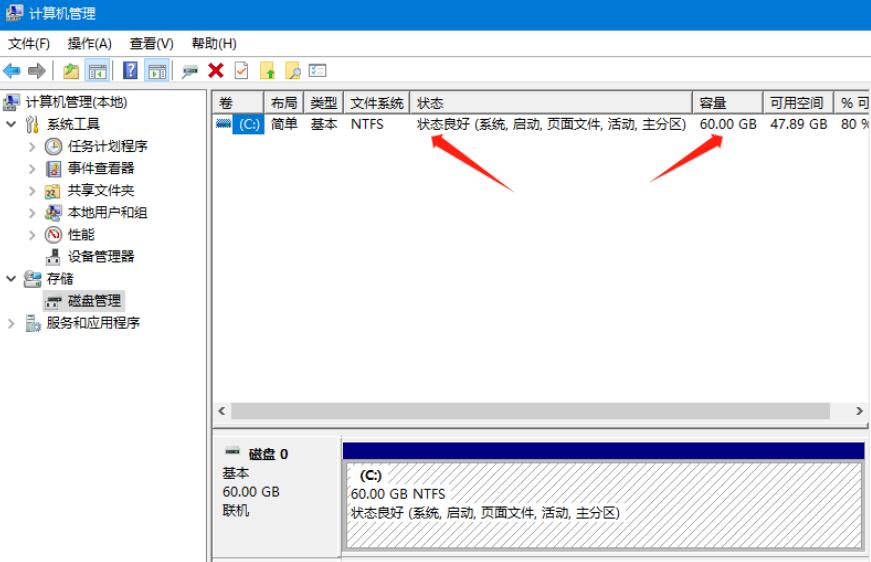Image resolution: width=871 pixels, height=562 pixels.
Task: Select 系统工具 in the tree
Action: [x=73, y=124]
